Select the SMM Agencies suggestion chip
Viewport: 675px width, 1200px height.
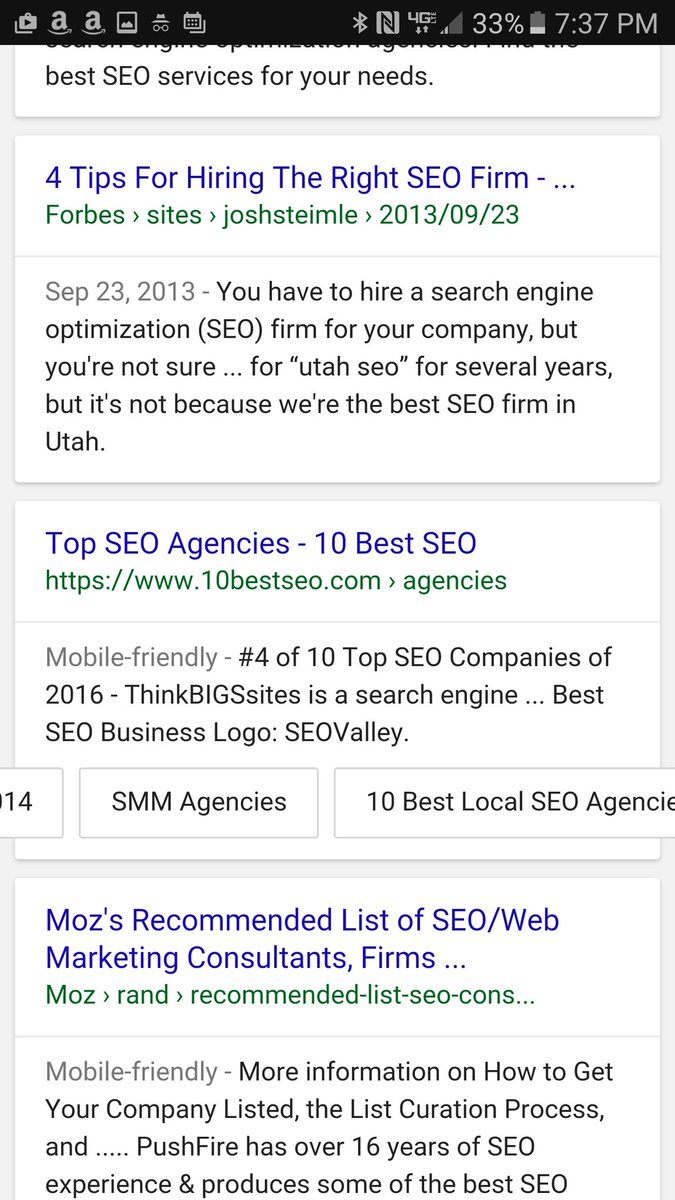(198, 802)
